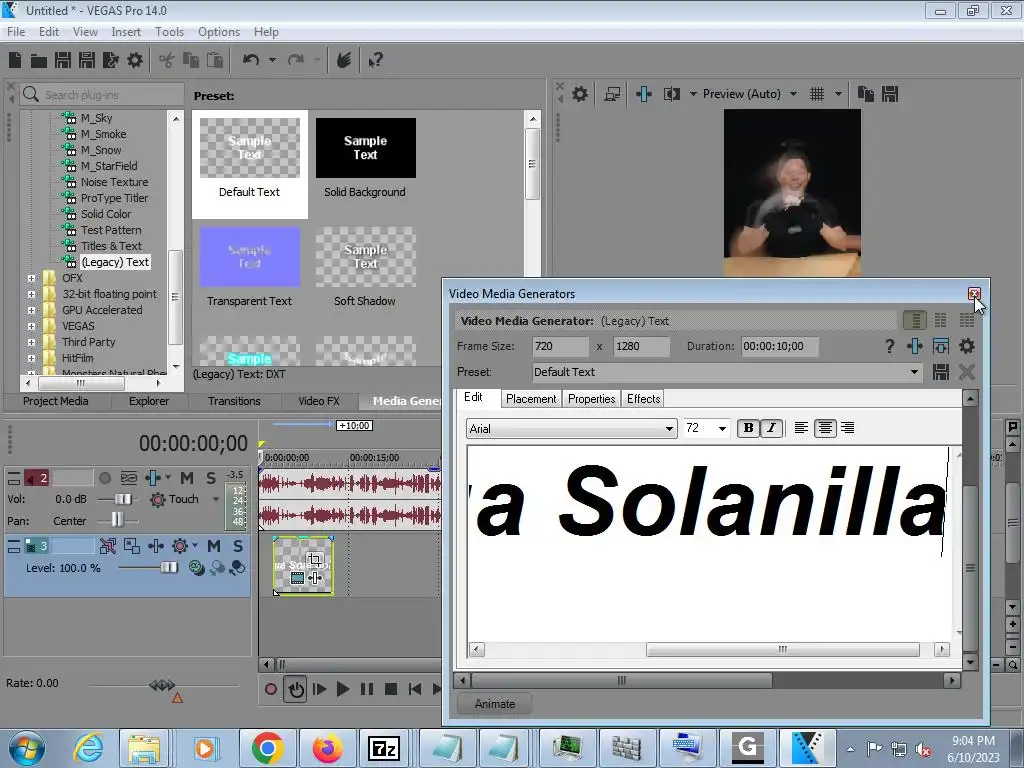Toggle the split screen view icon in the preview
Screen dimensions: 1024x768
pos(671,94)
